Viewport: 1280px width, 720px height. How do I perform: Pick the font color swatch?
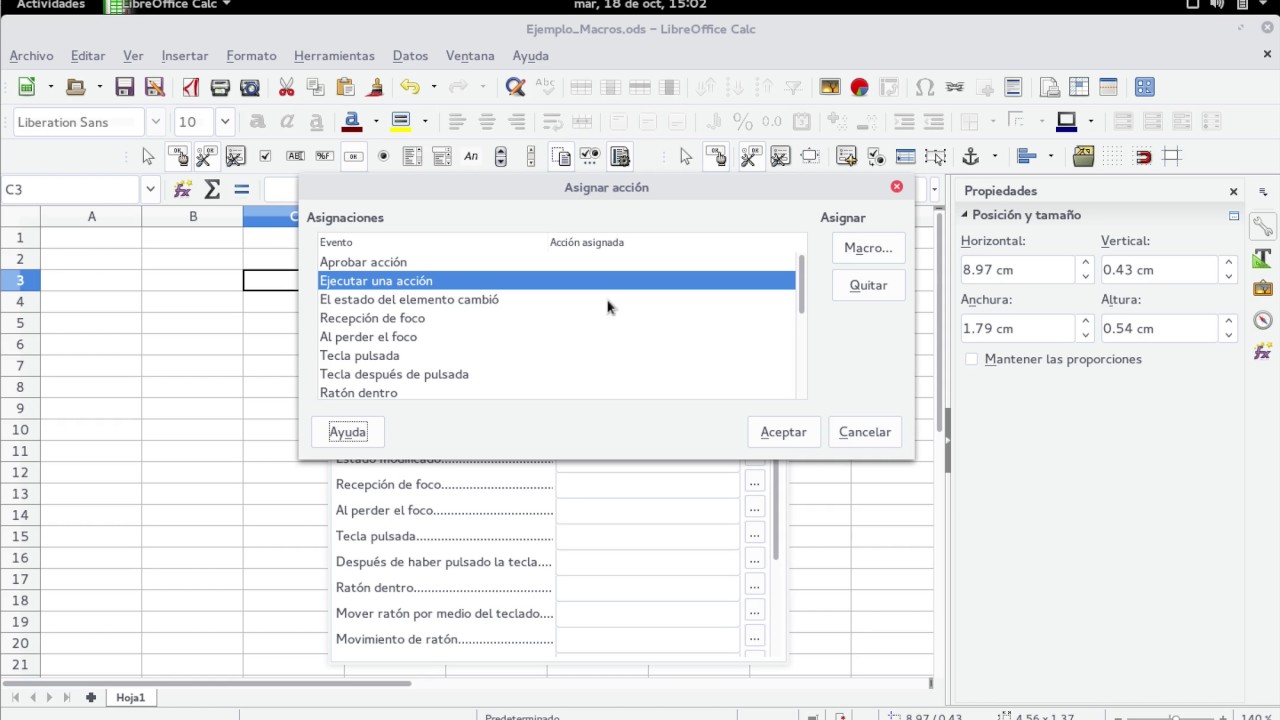click(352, 122)
